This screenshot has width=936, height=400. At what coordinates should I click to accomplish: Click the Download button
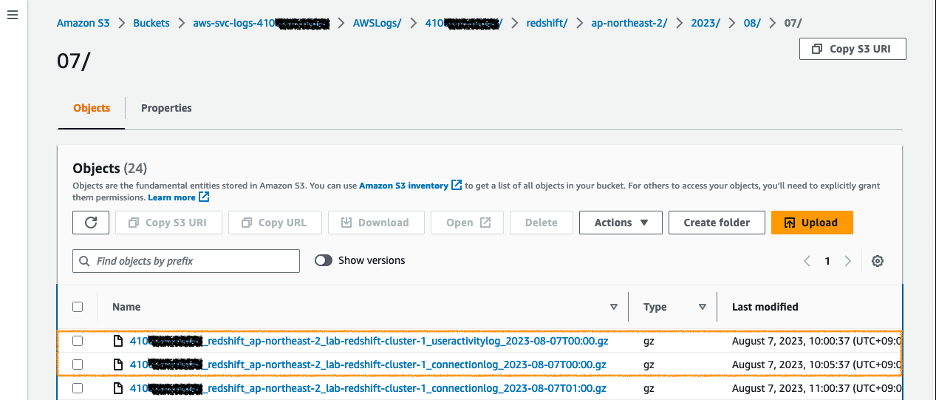(376, 223)
